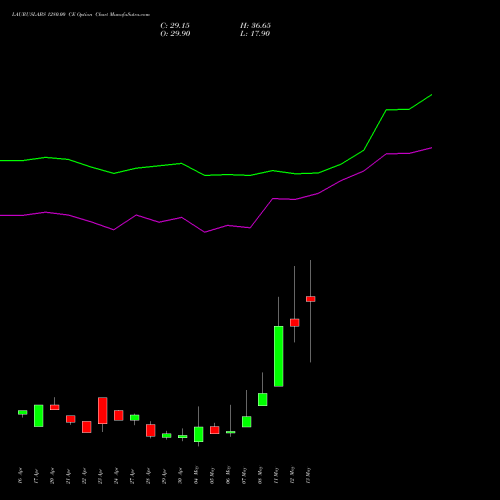Click the small green candlestick for 16 Apr
The height and width of the screenshot is (500, 500).
click(x=23, y=412)
